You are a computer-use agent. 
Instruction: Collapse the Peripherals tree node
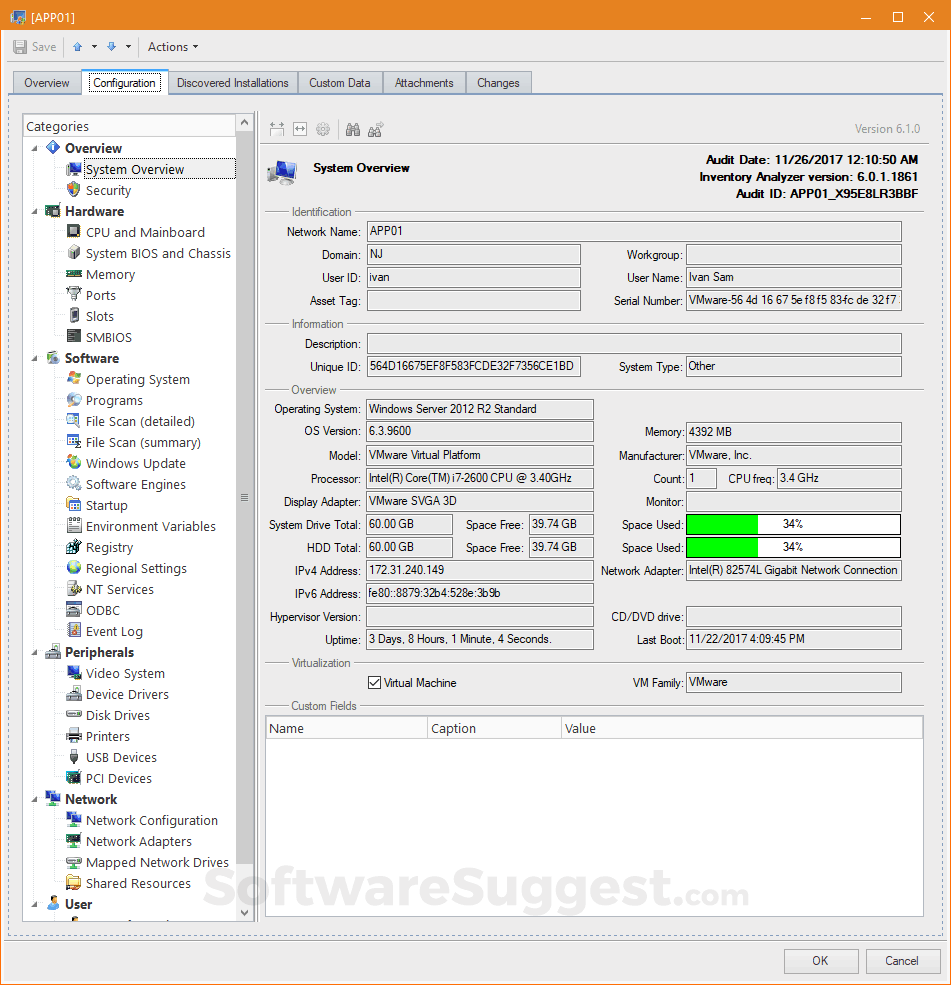pos(36,652)
